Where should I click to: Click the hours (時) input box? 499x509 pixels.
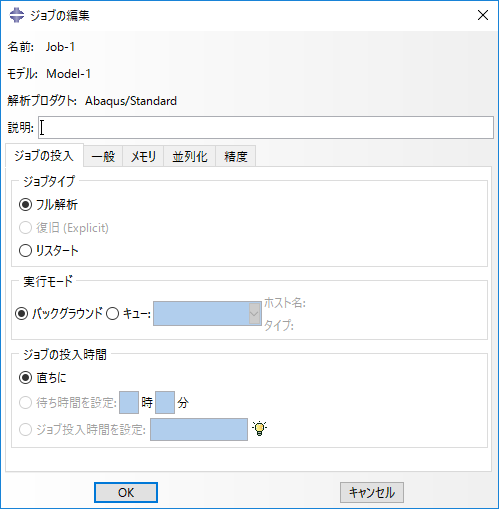[x=129, y=403]
